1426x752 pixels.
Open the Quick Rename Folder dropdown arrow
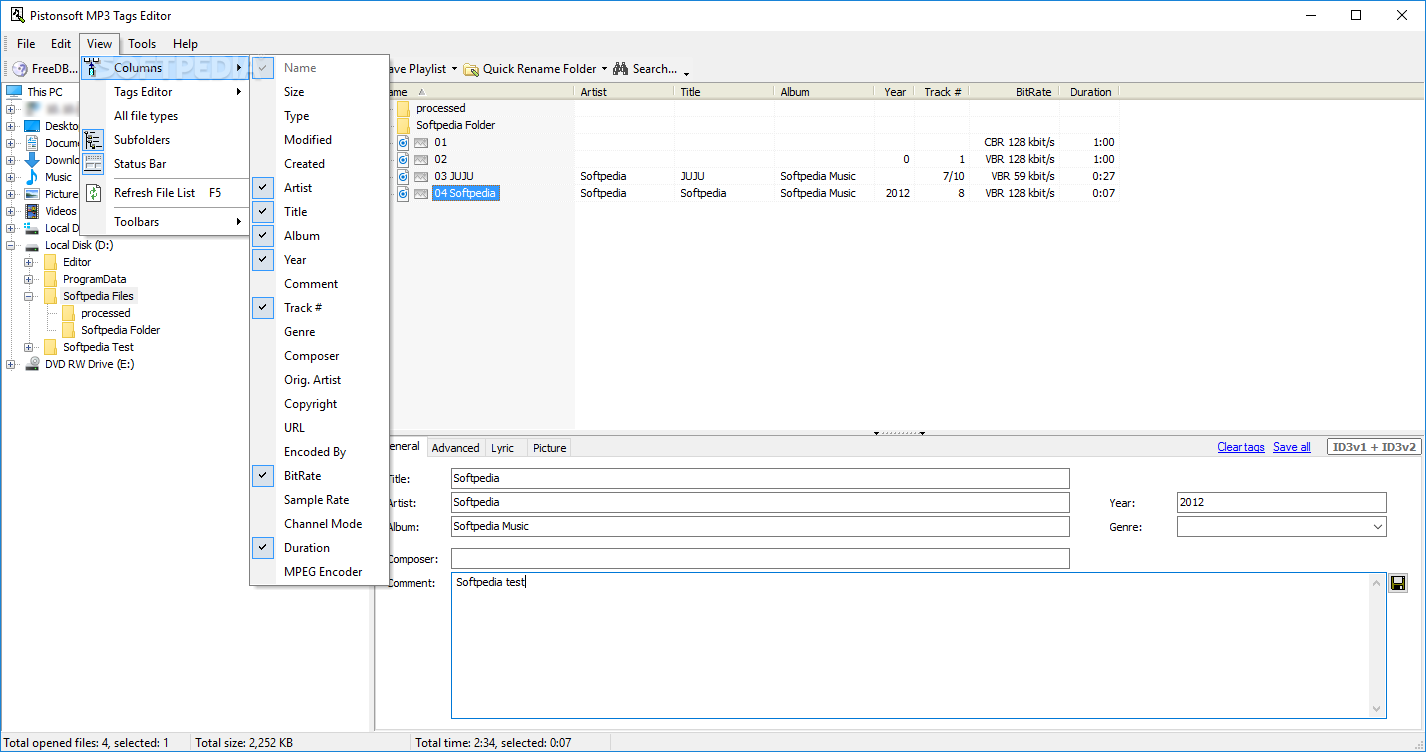click(x=604, y=69)
